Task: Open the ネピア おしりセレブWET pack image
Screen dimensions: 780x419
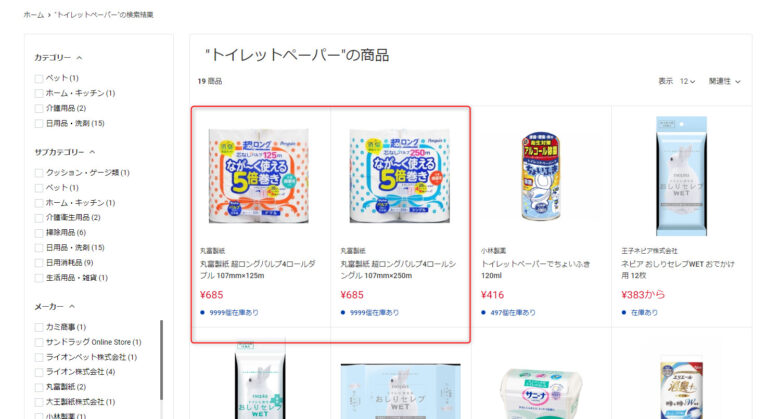Action: (681, 176)
